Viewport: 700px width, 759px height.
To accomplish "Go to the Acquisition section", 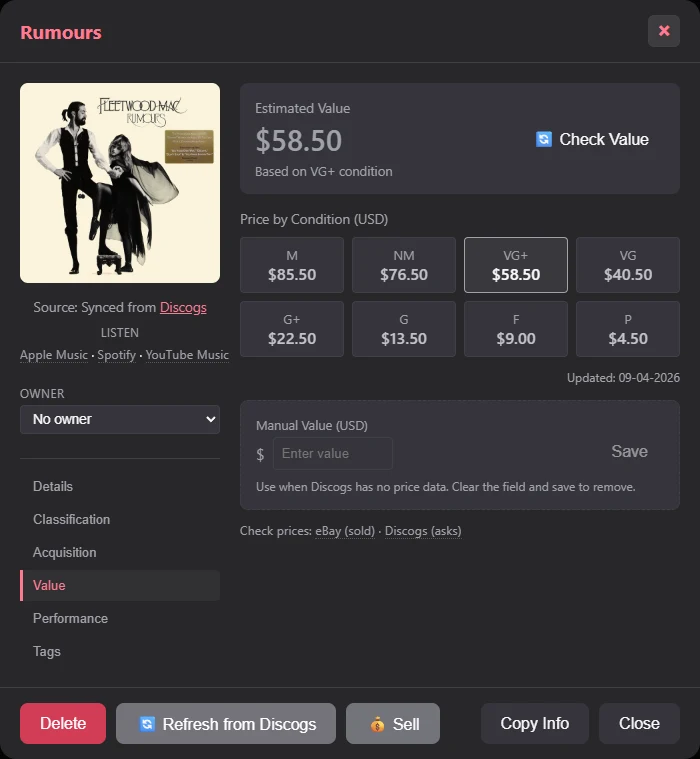I will click(120, 552).
